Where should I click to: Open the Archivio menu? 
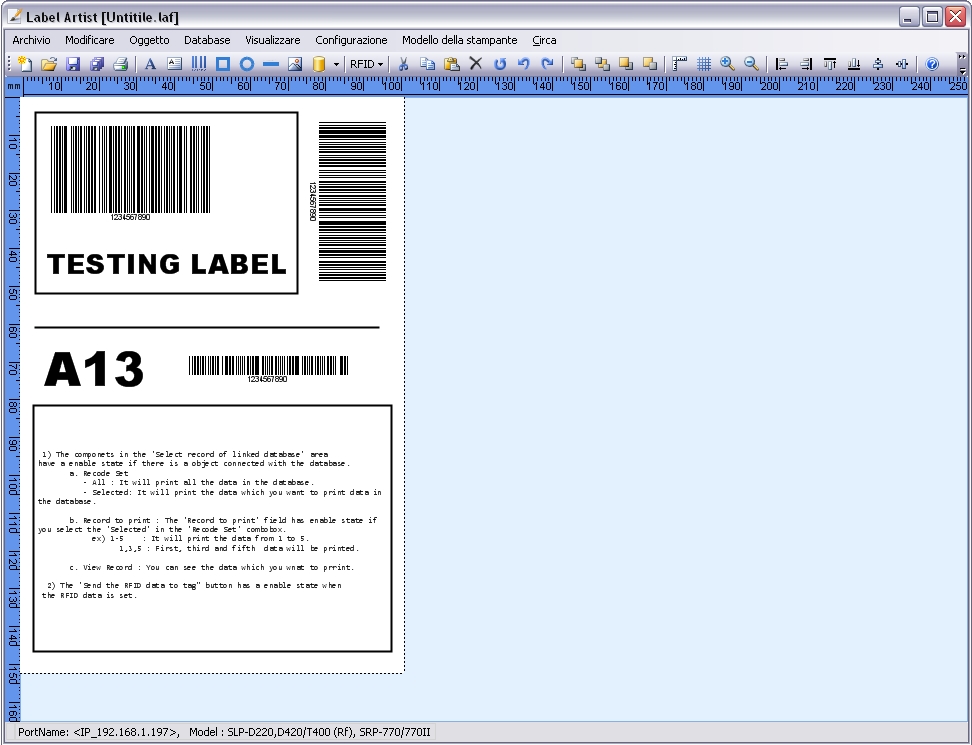pos(31,40)
